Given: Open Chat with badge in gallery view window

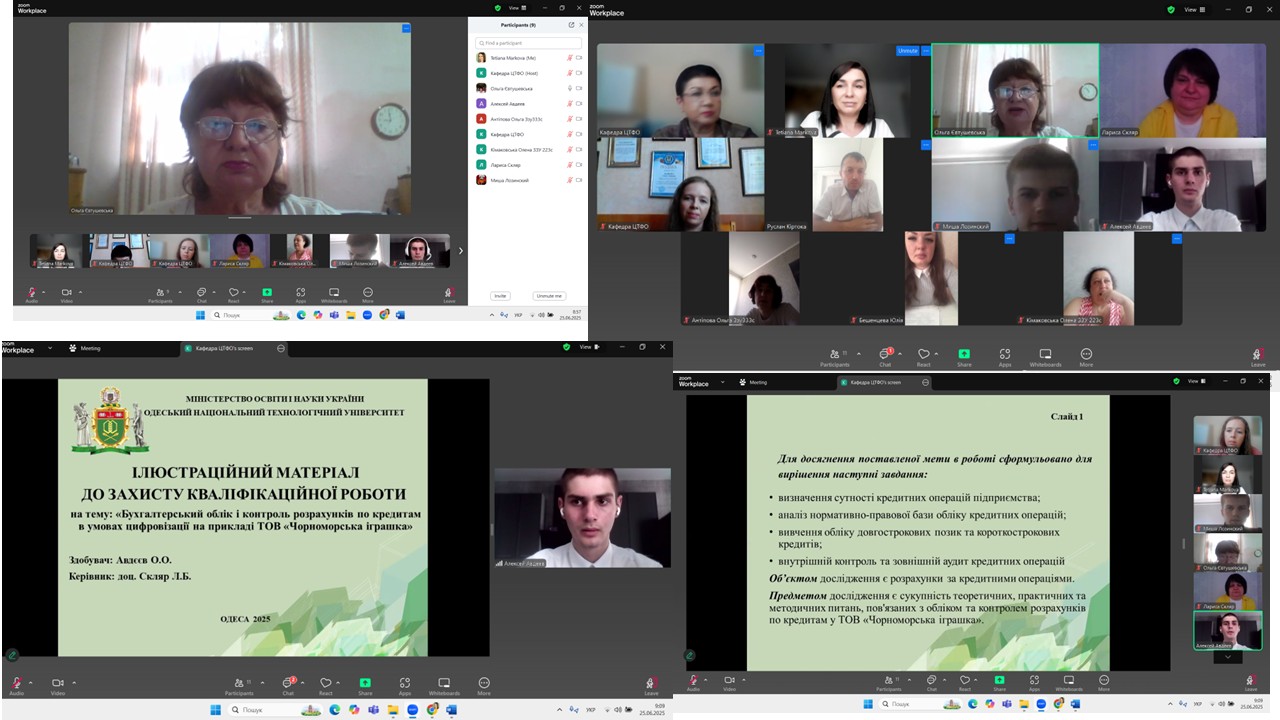Looking at the screenshot, I should click(886, 356).
